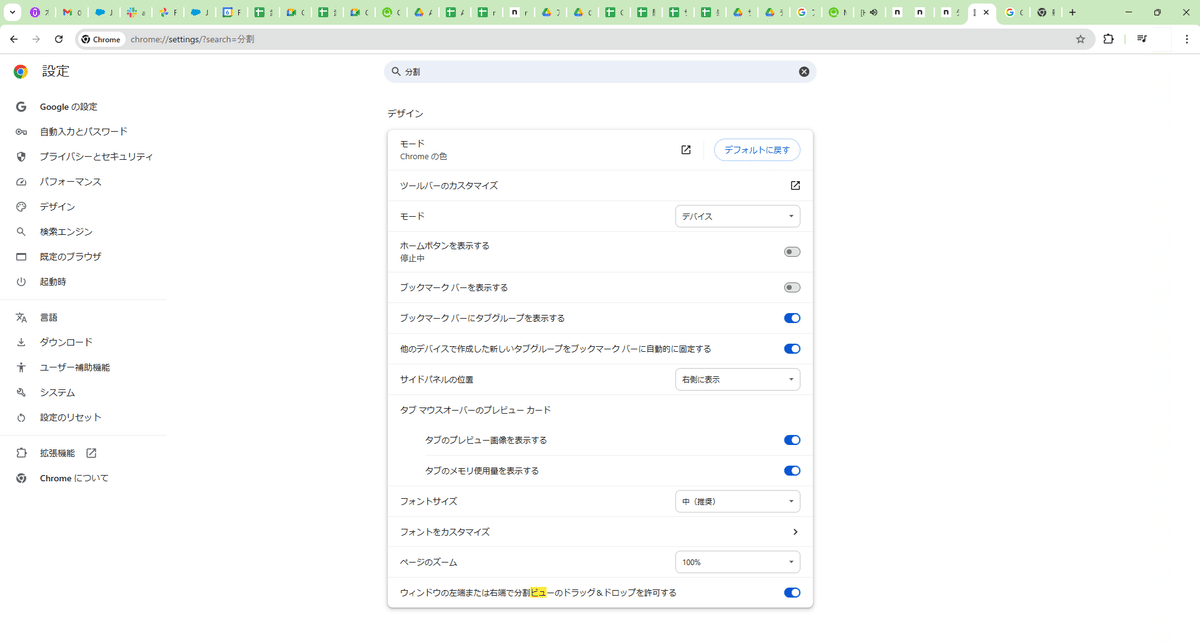This screenshot has width=1200, height=643.
Task: Open a new tab with the + button
Action: pyautogui.click(x=1071, y=12)
